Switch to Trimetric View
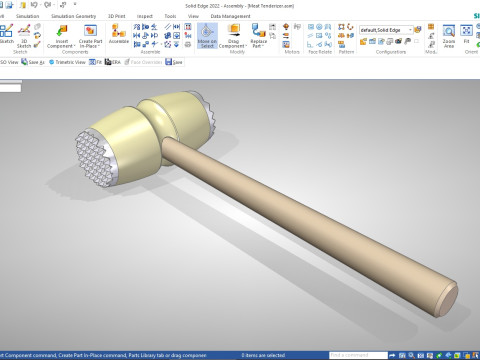Viewport: 480px width, 360px height. click(x=67, y=62)
